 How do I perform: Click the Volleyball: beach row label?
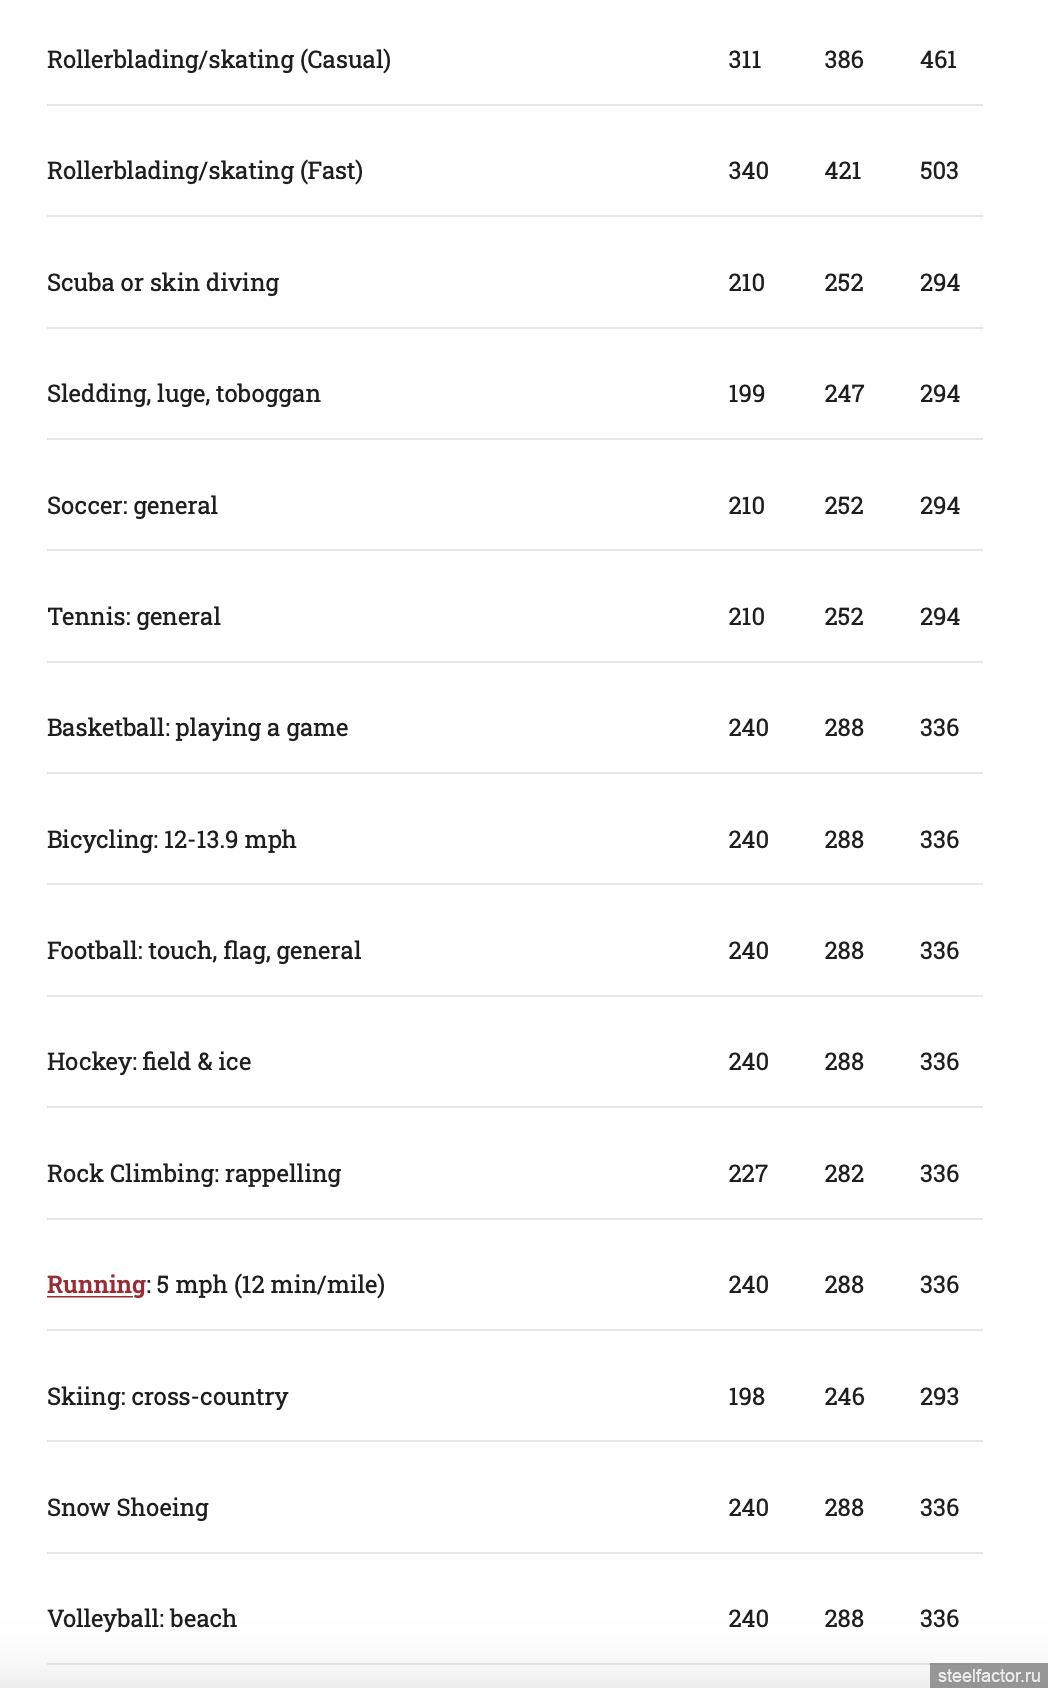point(142,1619)
